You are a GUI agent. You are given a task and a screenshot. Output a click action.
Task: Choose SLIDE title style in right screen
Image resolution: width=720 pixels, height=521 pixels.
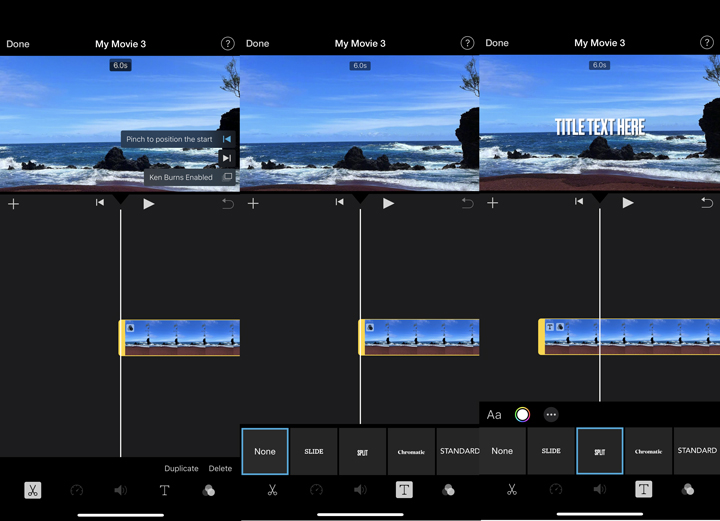(551, 451)
